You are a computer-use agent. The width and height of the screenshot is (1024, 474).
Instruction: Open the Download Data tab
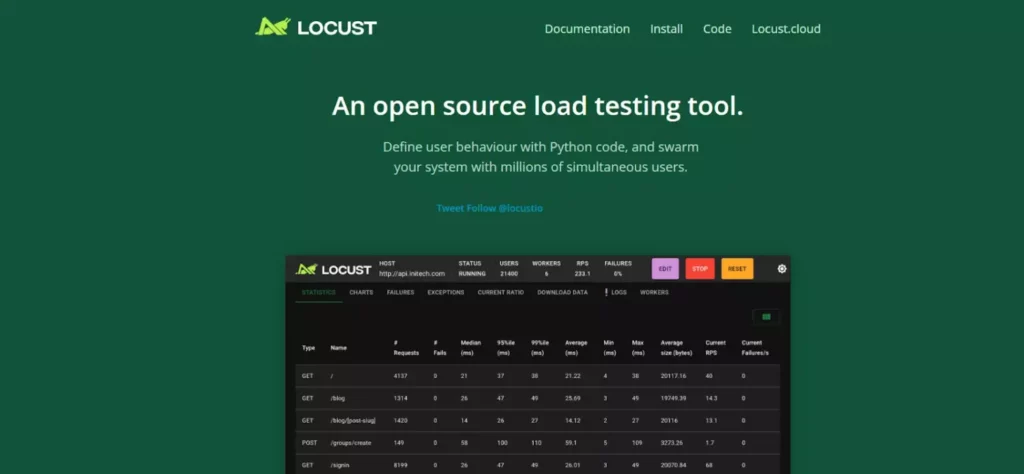[562, 293]
